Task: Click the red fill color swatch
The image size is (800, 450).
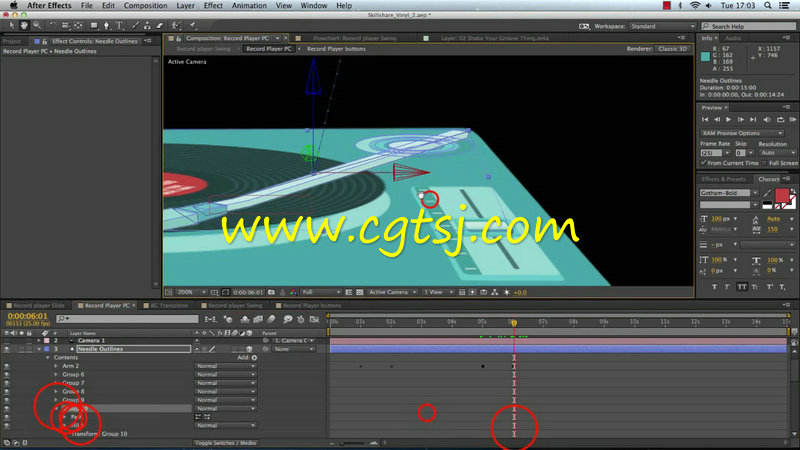Action: click(782, 195)
